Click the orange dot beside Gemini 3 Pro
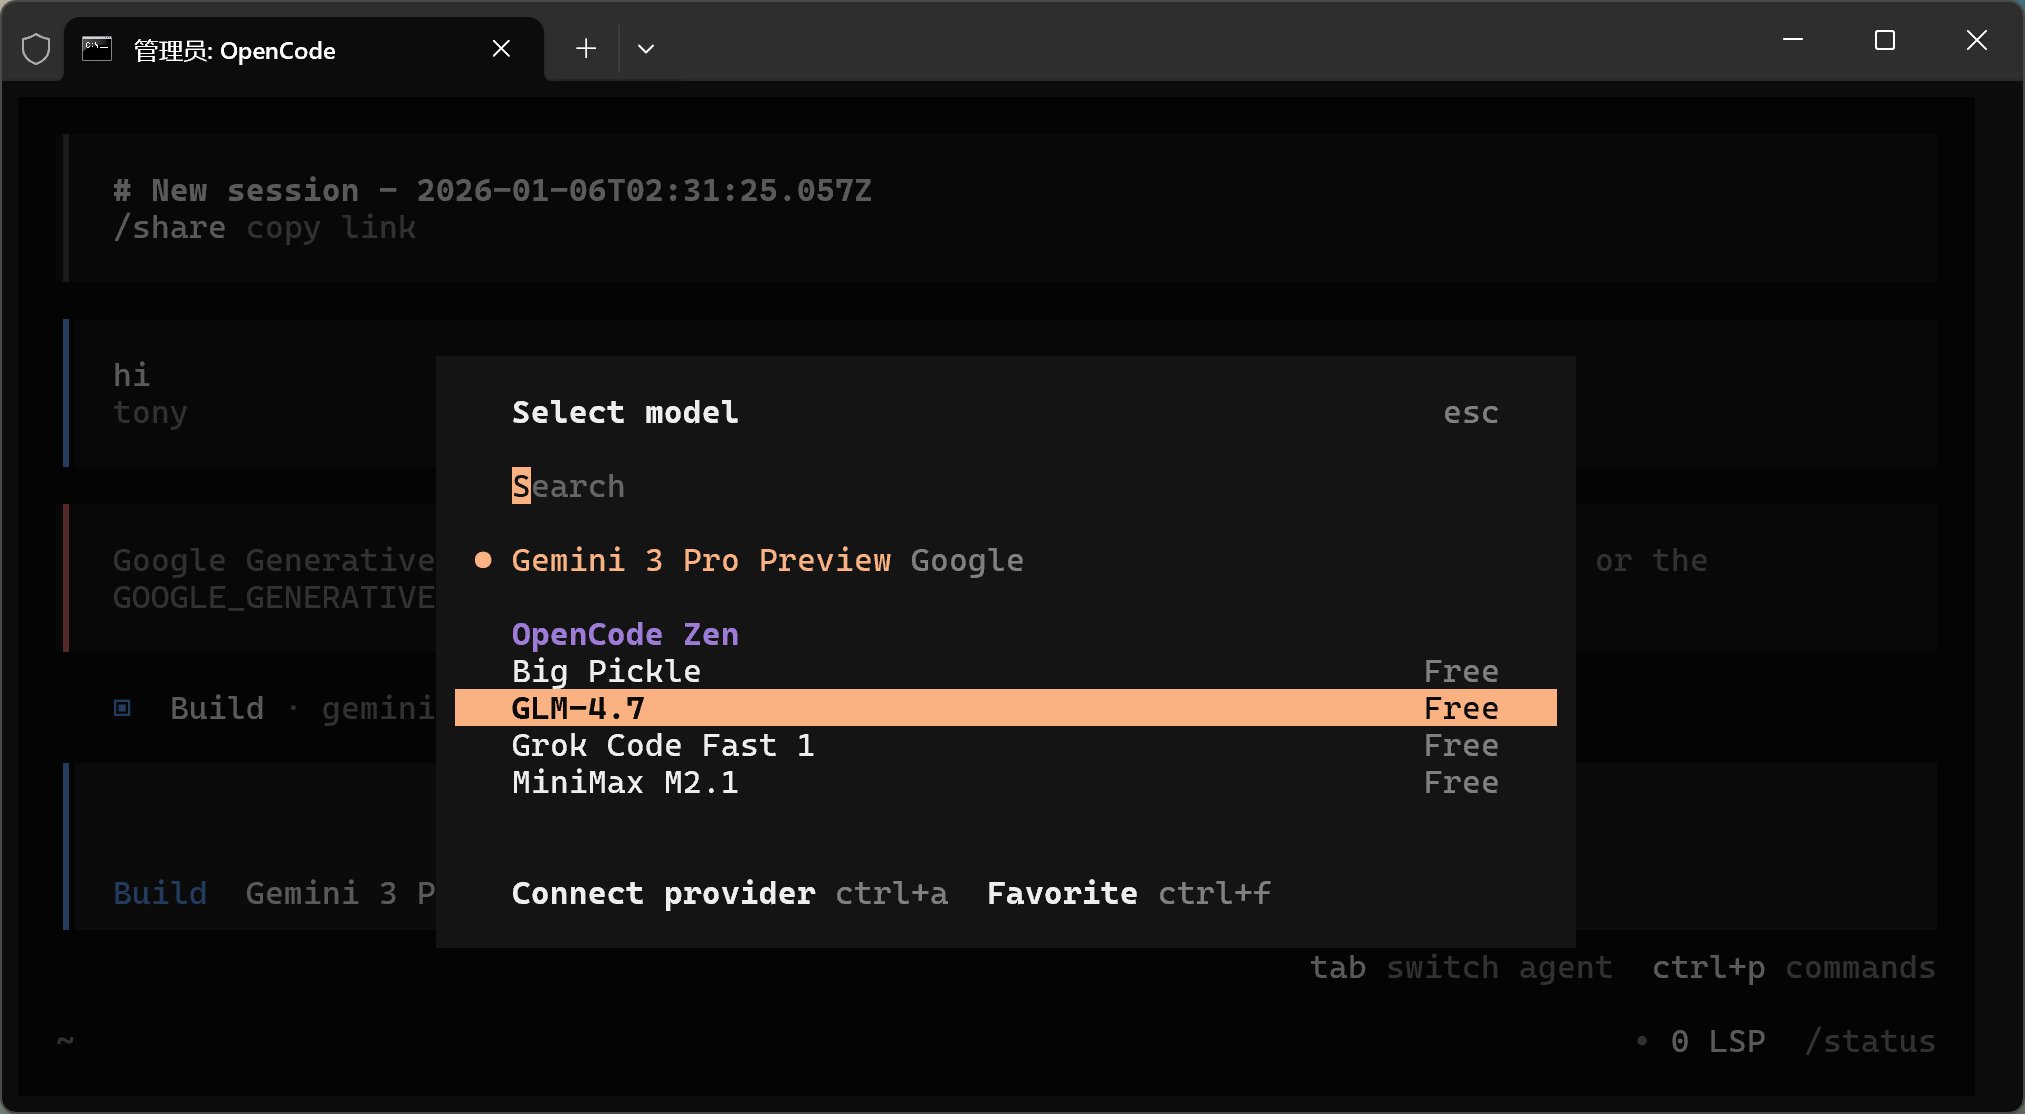The height and width of the screenshot is (1114, 2025). pos(483,560)
